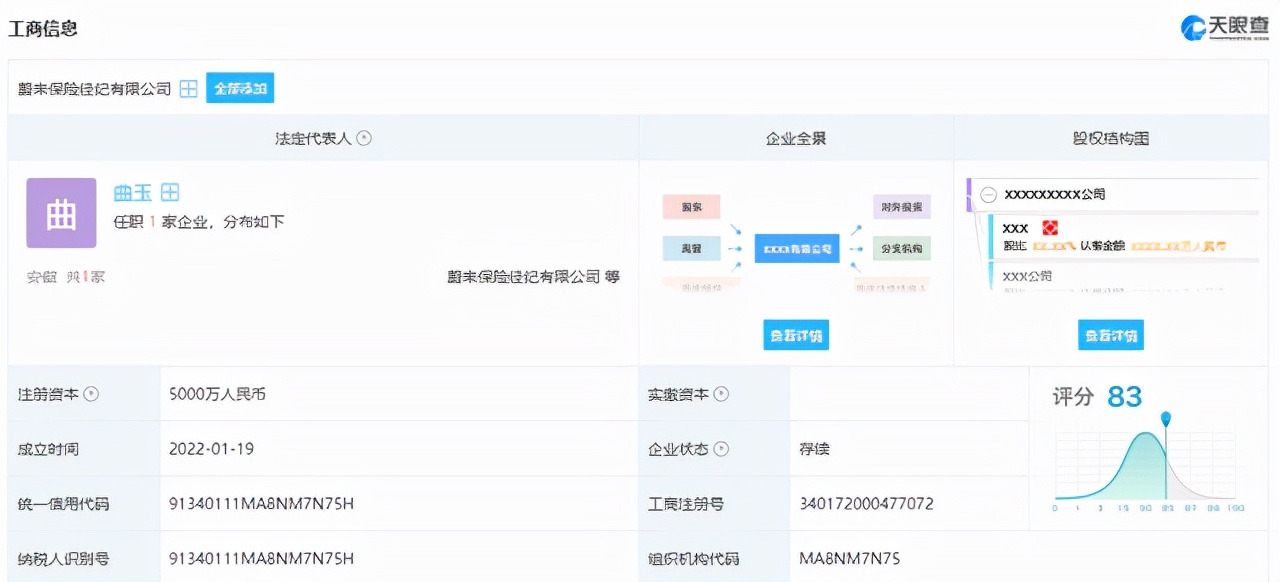
Task: Click the info icon next to 法定代表人
Action: 365,139
